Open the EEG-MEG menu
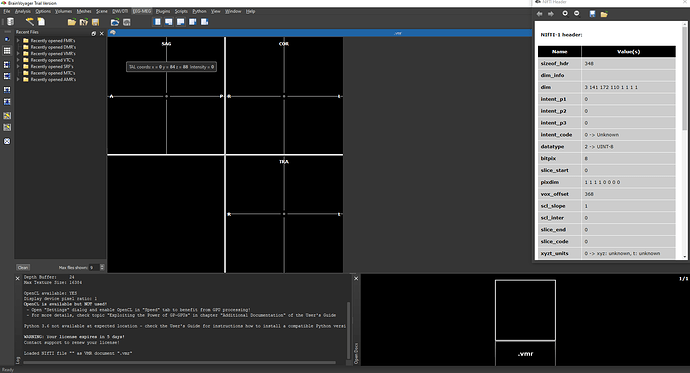690x373 pixels. 142,11
